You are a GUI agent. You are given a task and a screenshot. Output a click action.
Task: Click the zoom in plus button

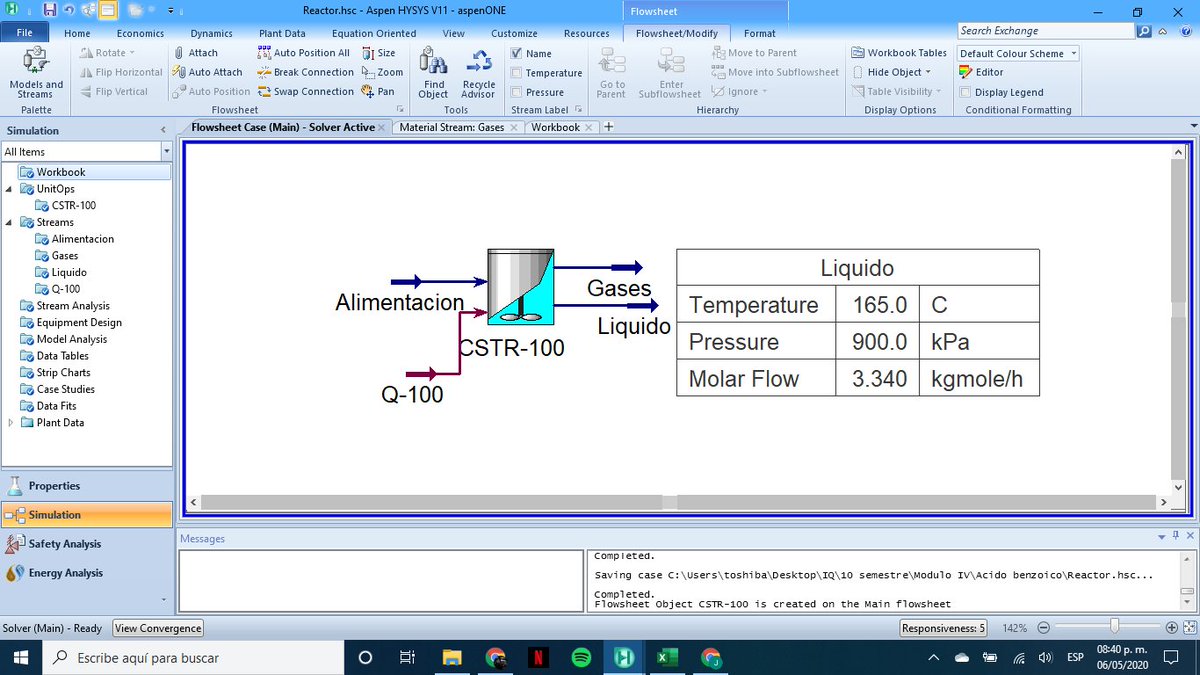(1172, 628)
